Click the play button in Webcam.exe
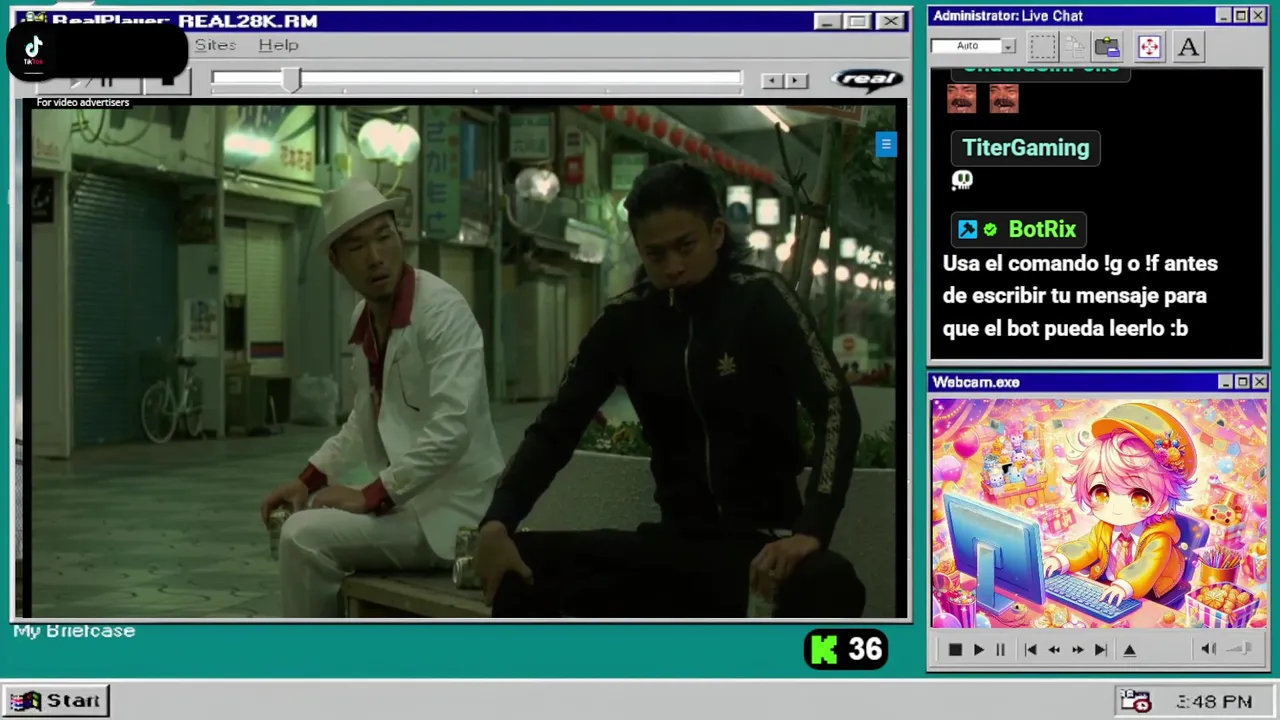The height and width of the screenshot is (720, 1280). click(x=978, y=650)
